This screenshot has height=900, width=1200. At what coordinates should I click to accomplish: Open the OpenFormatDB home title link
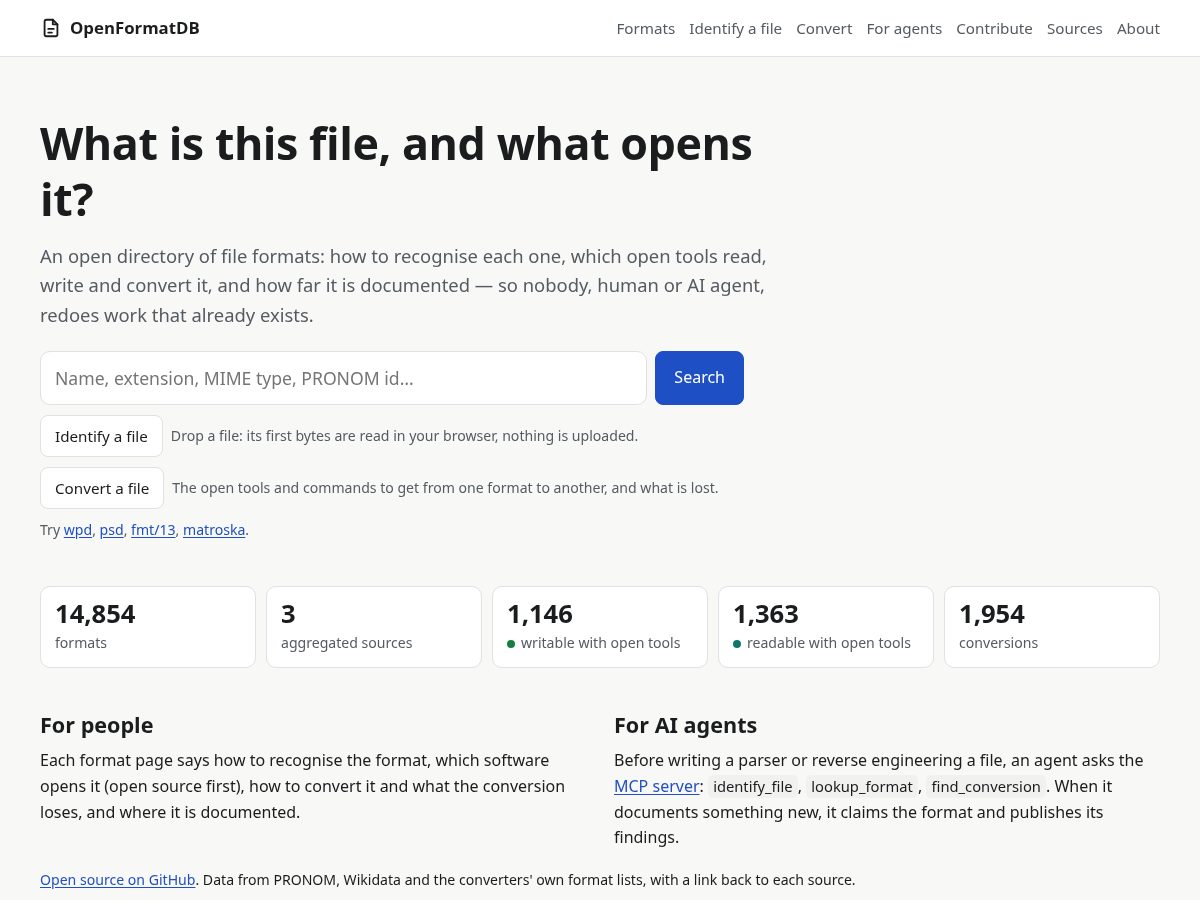point(135,28)
